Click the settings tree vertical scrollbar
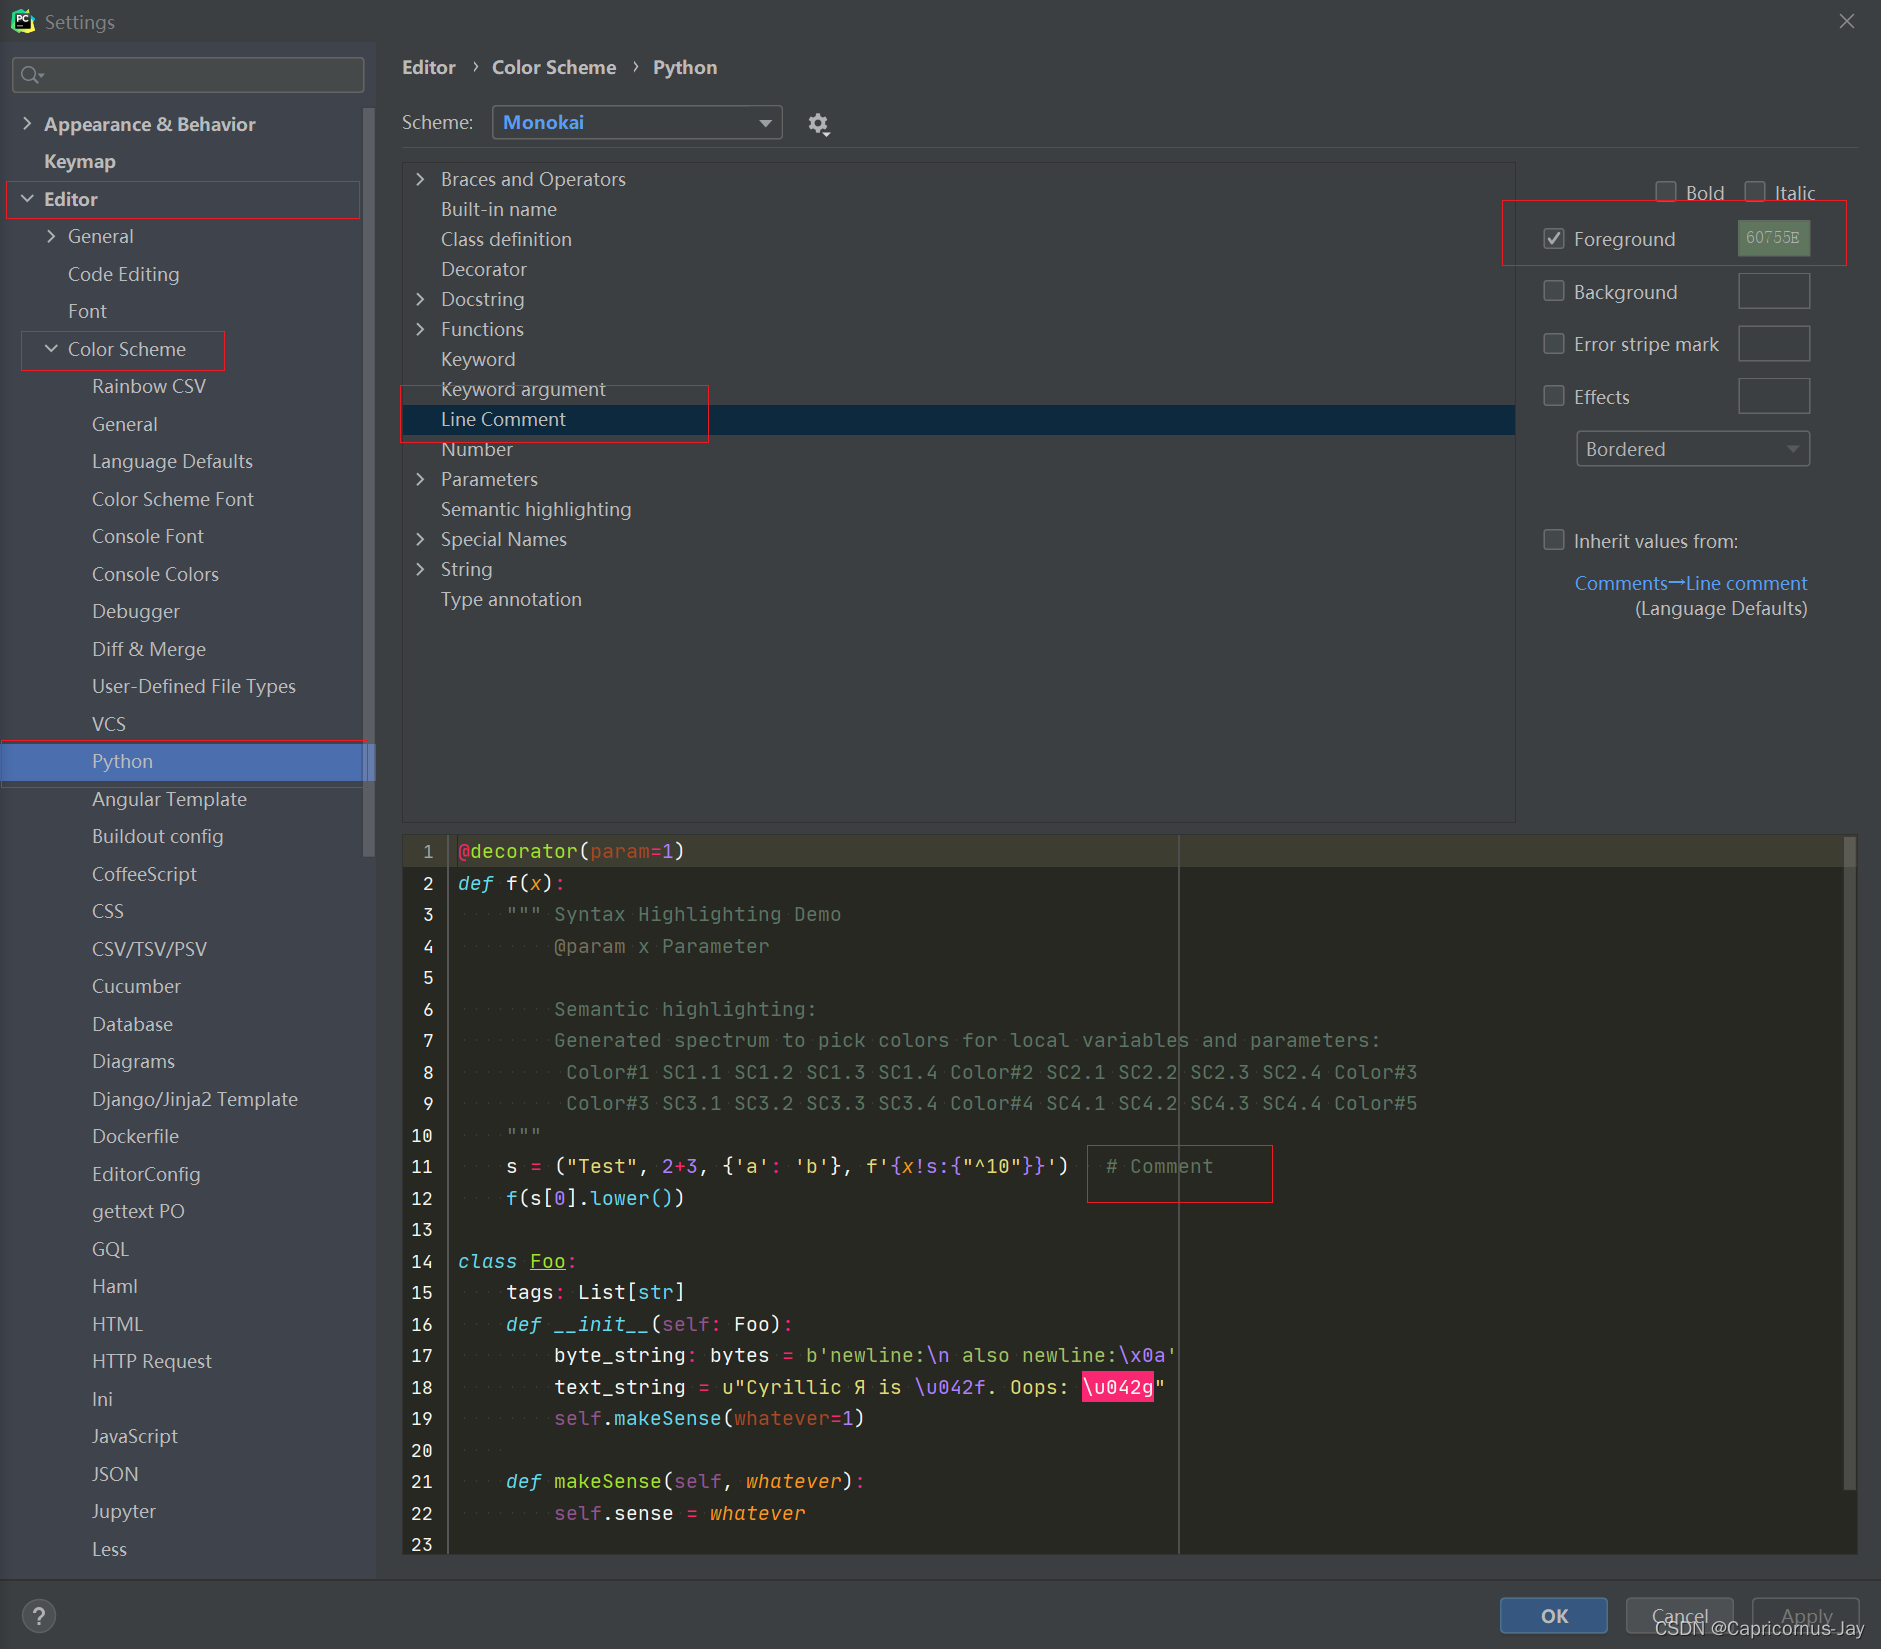 369,480
